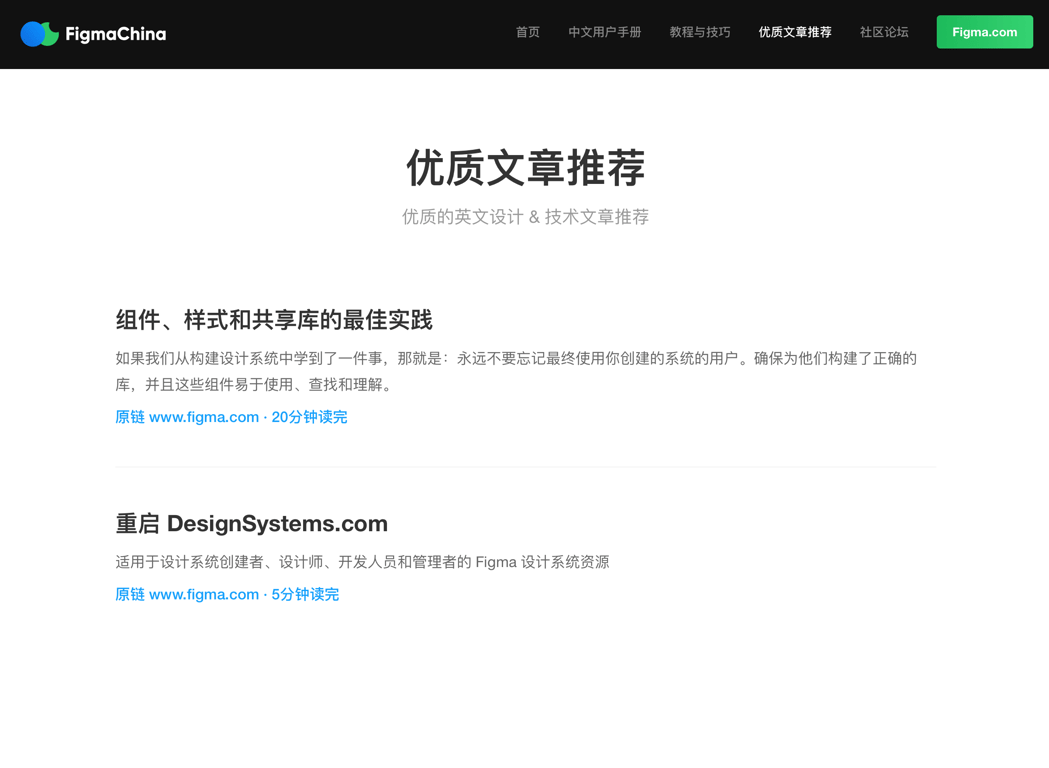Click subtitle 优质的英文设计 & 技术文章推荐

525,217
